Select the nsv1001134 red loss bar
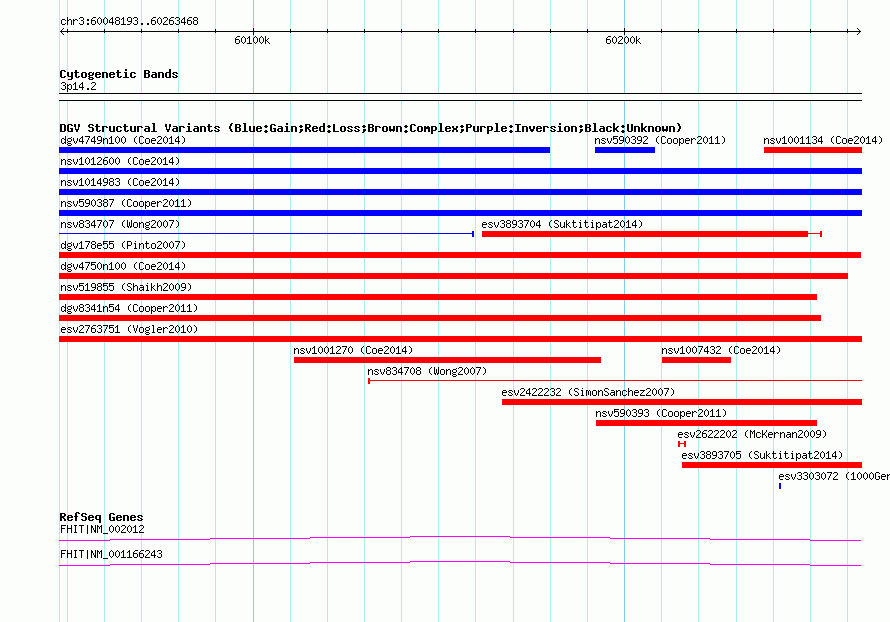Screen dimensions: 890x622 coord(813,150)
